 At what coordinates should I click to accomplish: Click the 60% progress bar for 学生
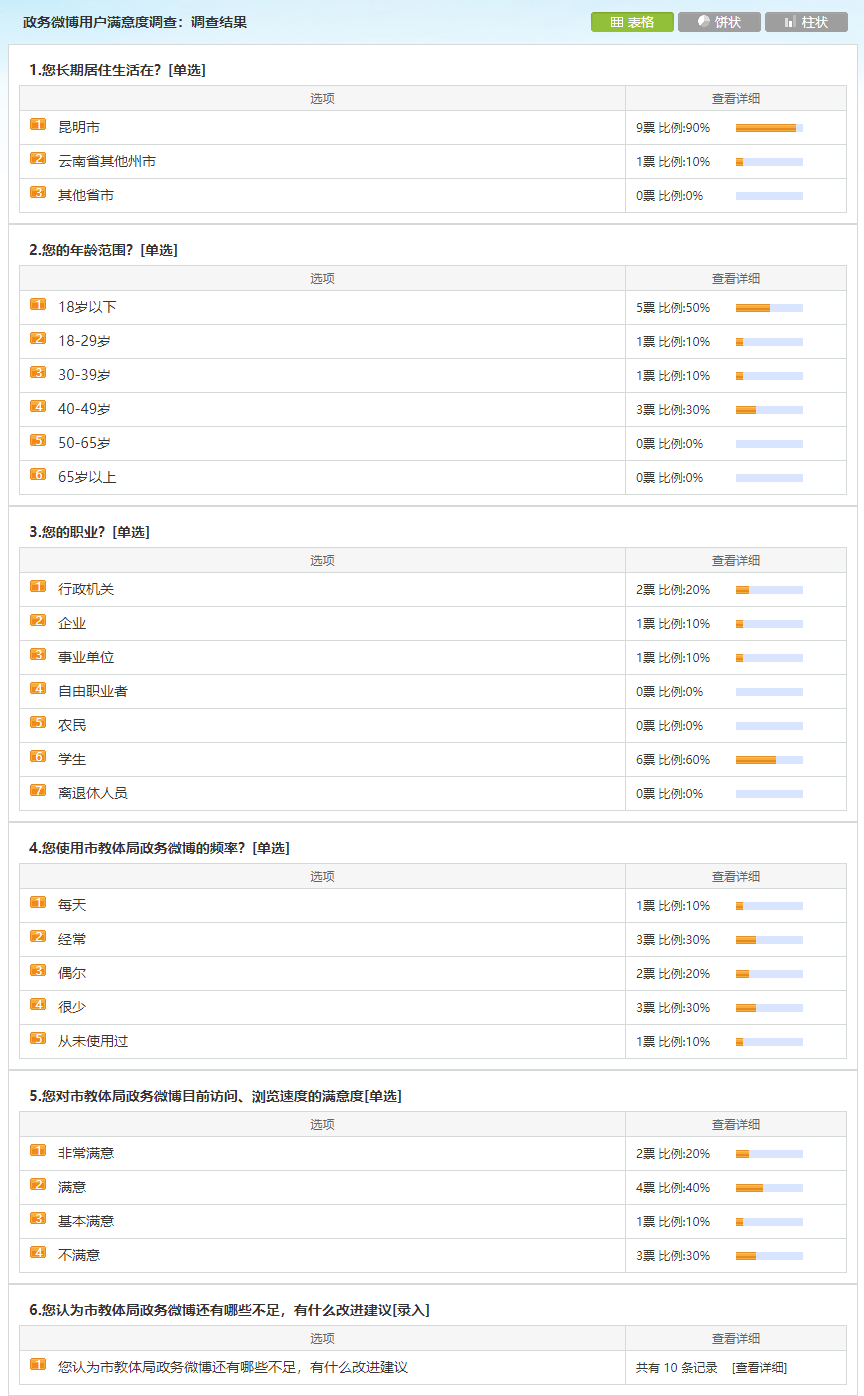click(769, 760)
